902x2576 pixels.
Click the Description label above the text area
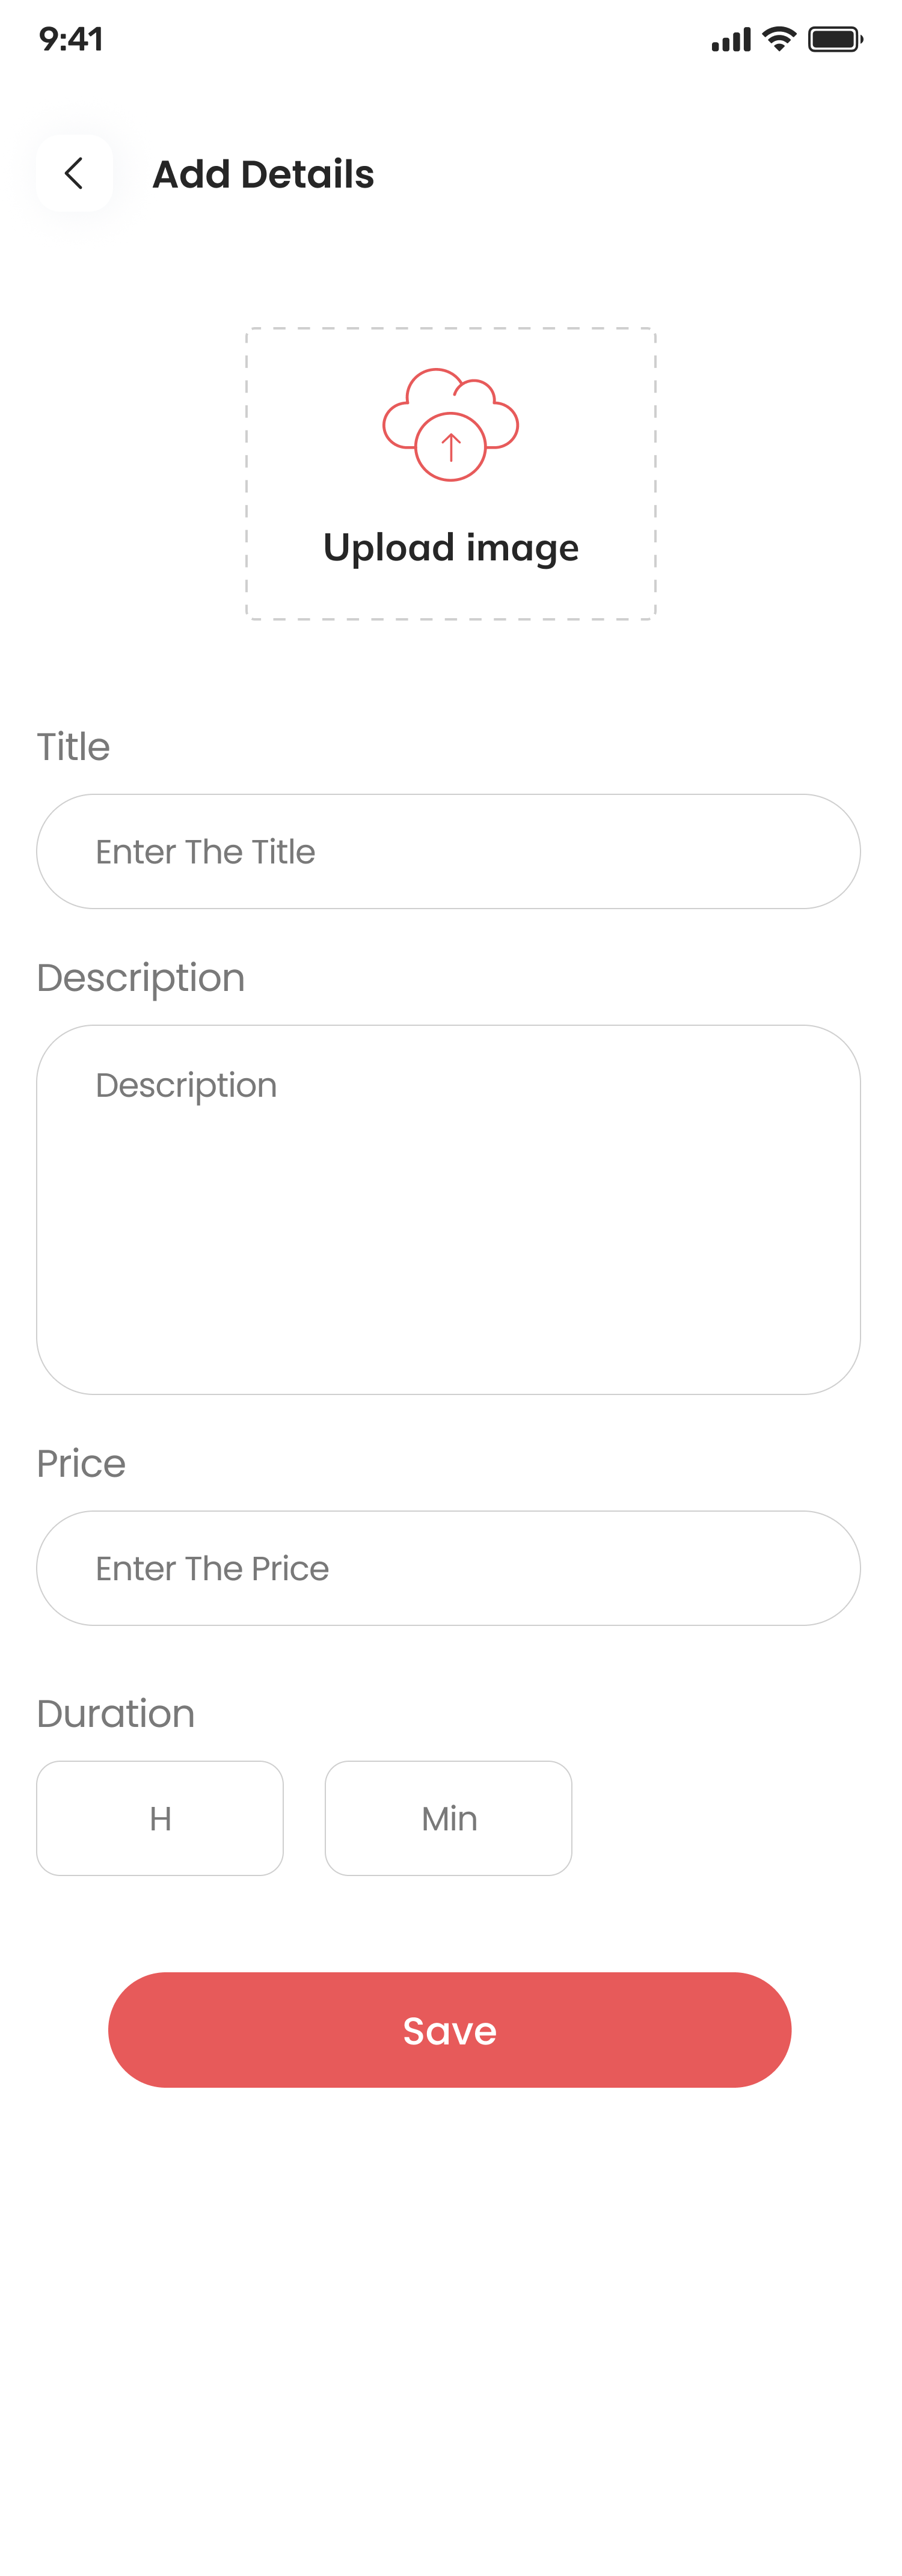click(141, 977)
